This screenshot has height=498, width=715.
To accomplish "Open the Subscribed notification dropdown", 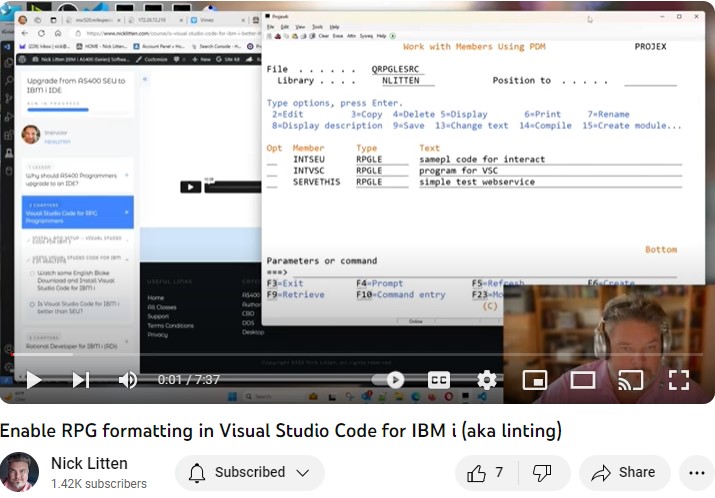I will pyautogui.click(x=250, y=472).
